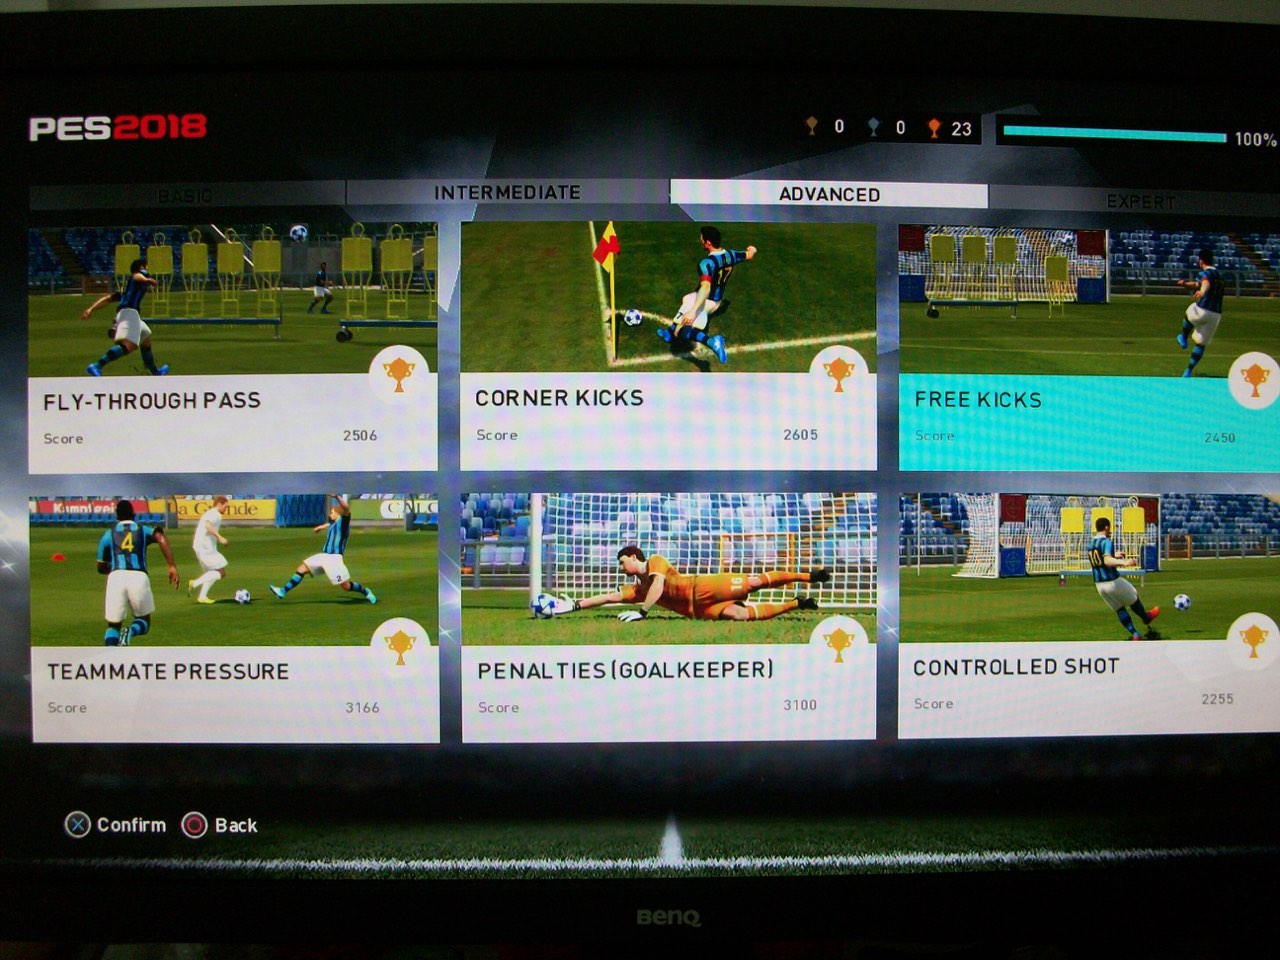Click the Controlled Shot trophy icon
1280x960 pixels.
[x=1253, y=640]
